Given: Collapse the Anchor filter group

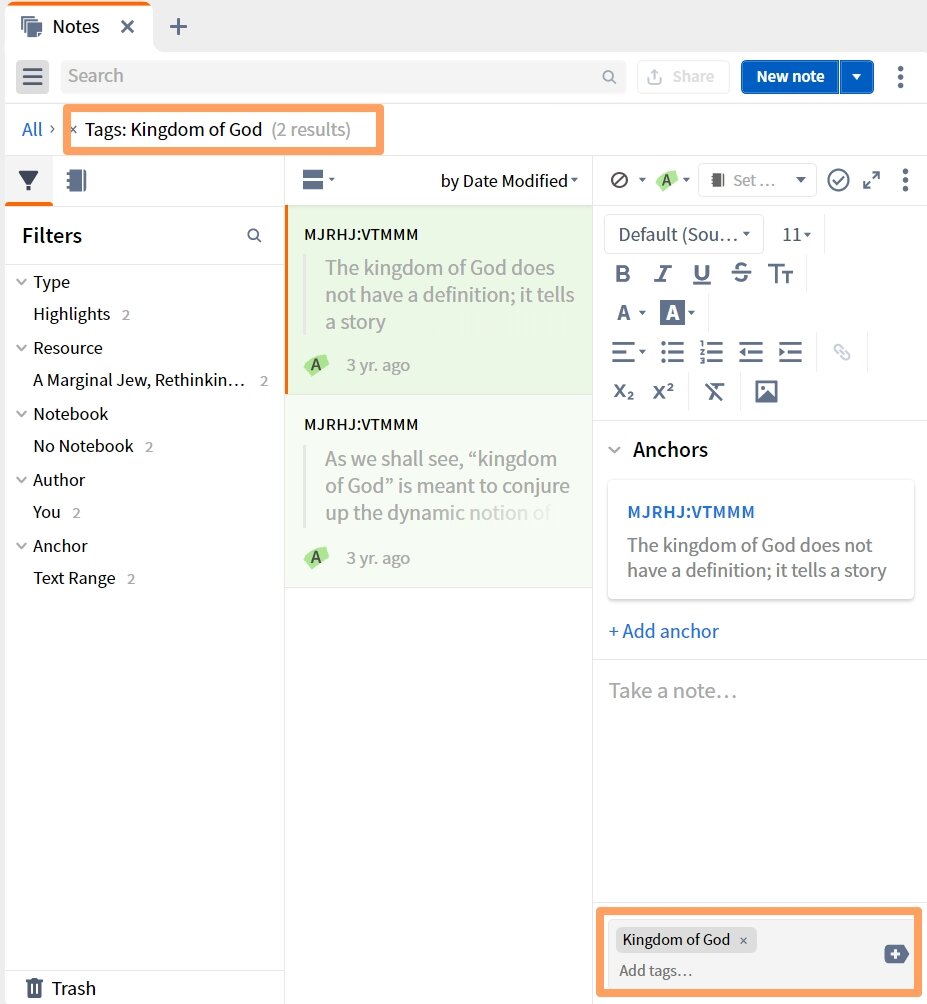Looking at the screenshot, I should [x=21, y=546].
